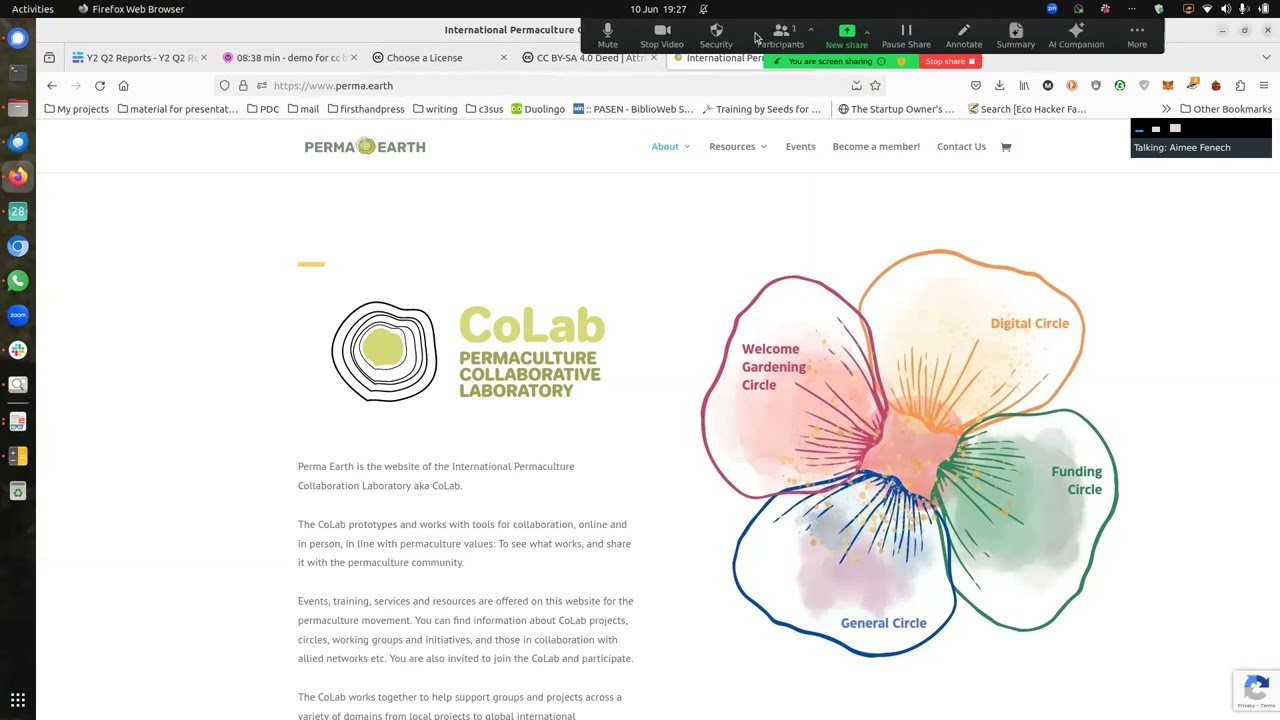Open PASEN - BiblioWeb bookmark
1280x720 pixels.
[x=633, y=109]
